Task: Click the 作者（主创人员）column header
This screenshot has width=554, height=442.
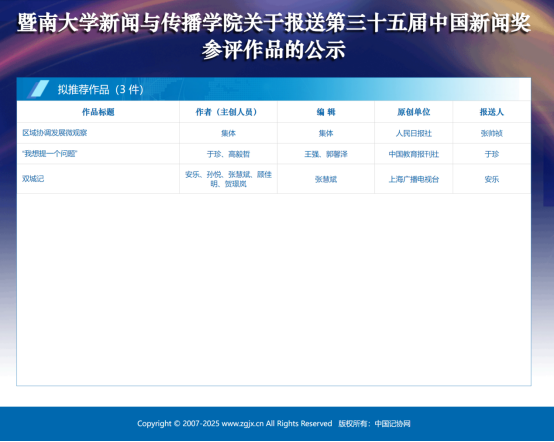Action: 228,112
